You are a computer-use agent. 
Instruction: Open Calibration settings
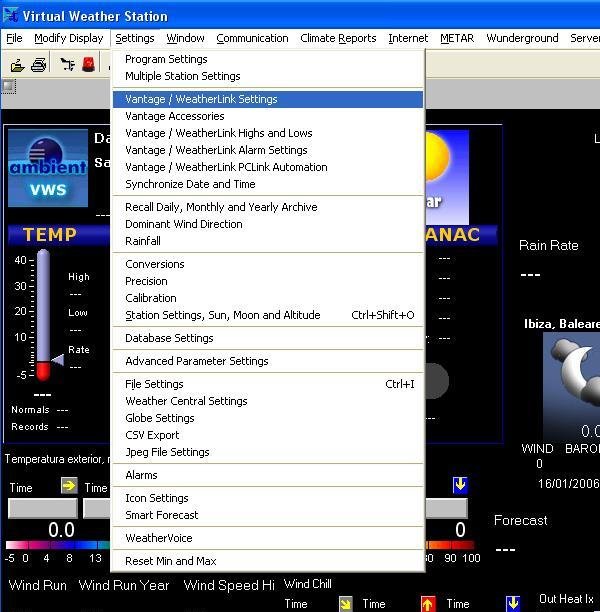click(x=268, y=298)
